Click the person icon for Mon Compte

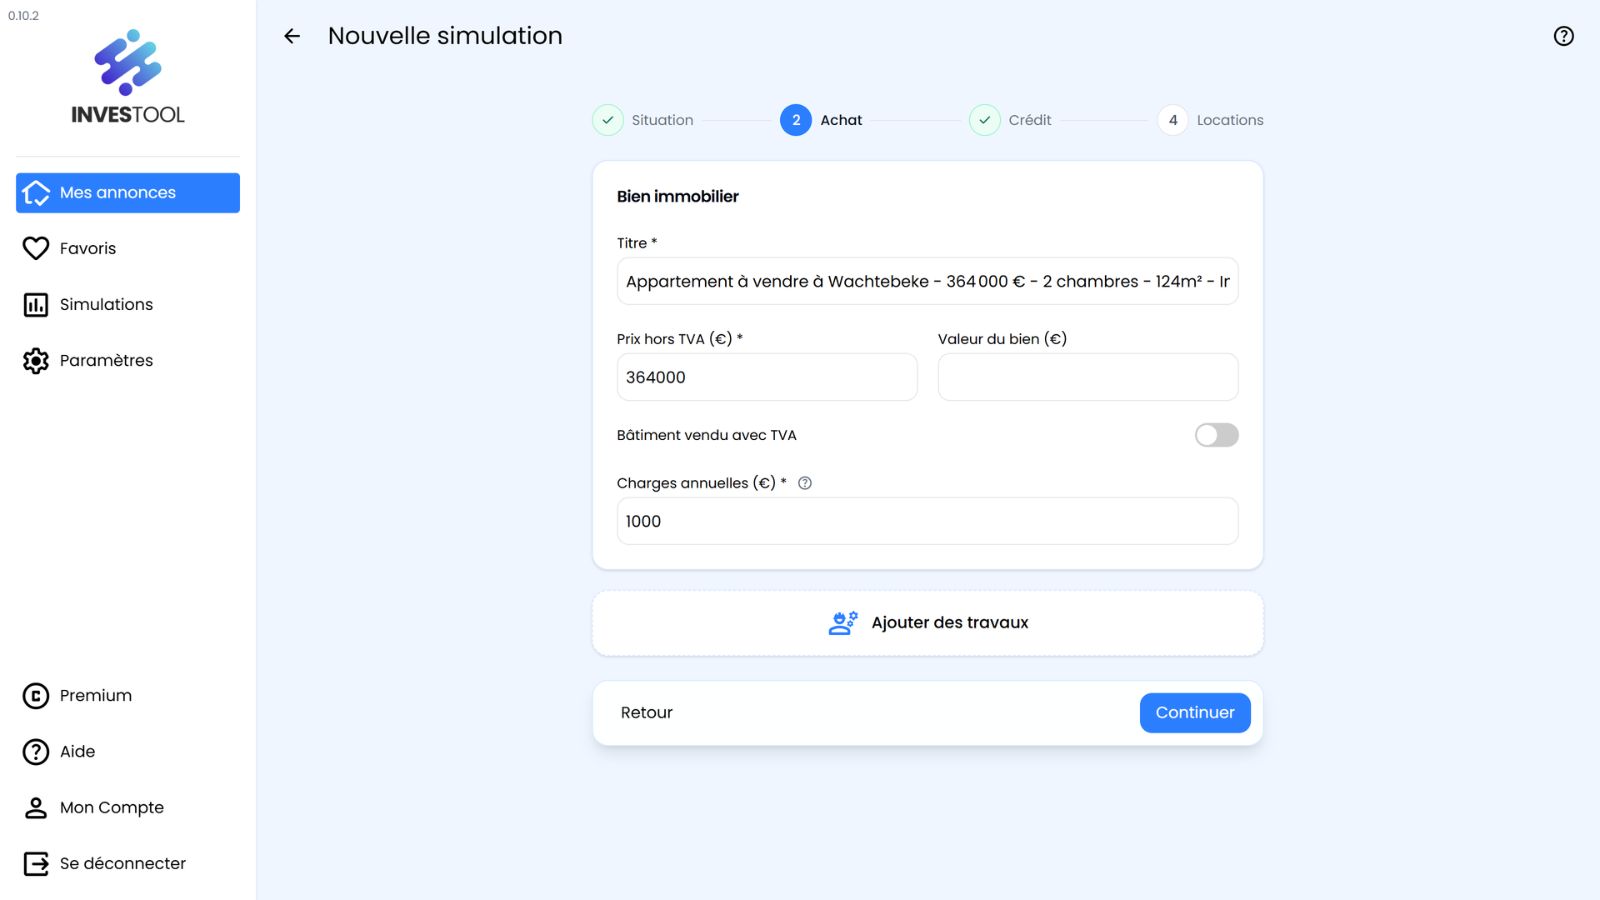tap(36, 808)
